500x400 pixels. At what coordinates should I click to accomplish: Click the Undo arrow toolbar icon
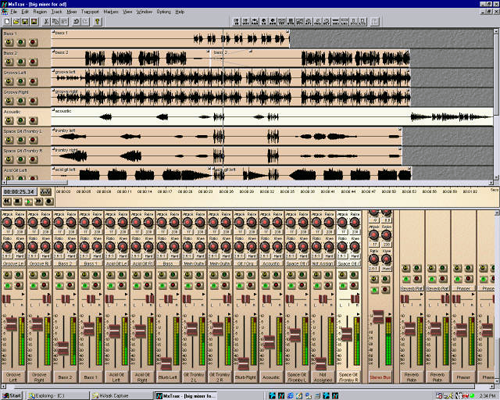click(76, 22)
